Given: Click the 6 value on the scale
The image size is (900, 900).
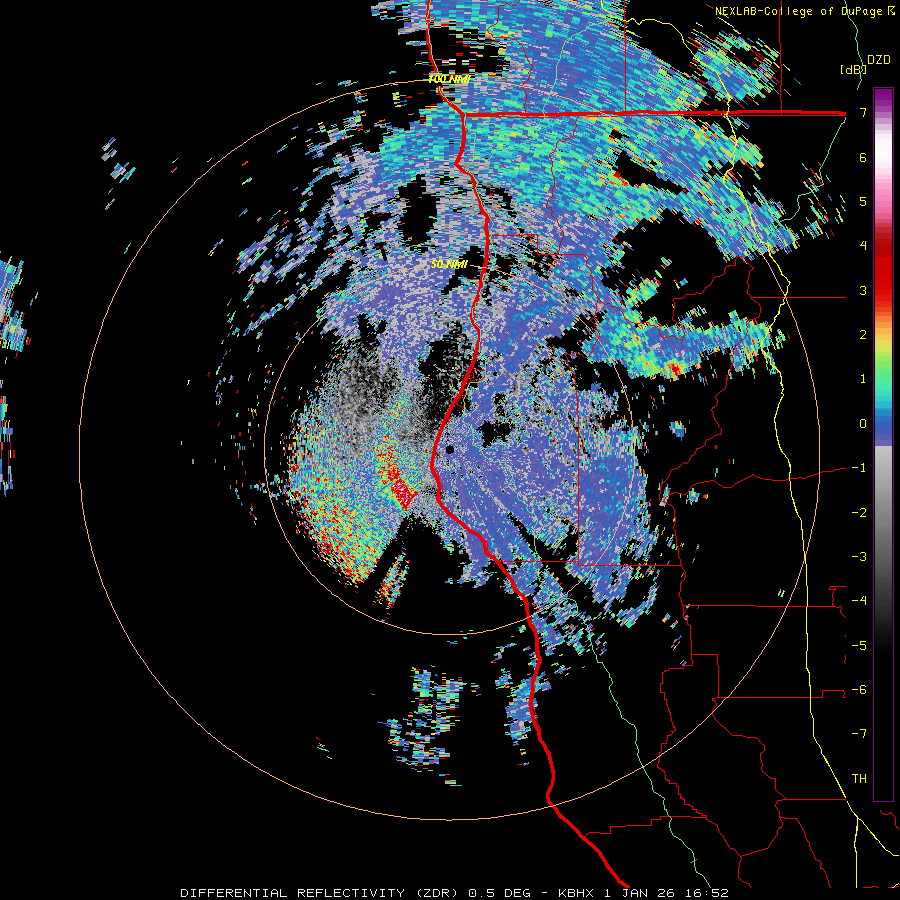Looking at the screenshot, I should coord(863,157).
